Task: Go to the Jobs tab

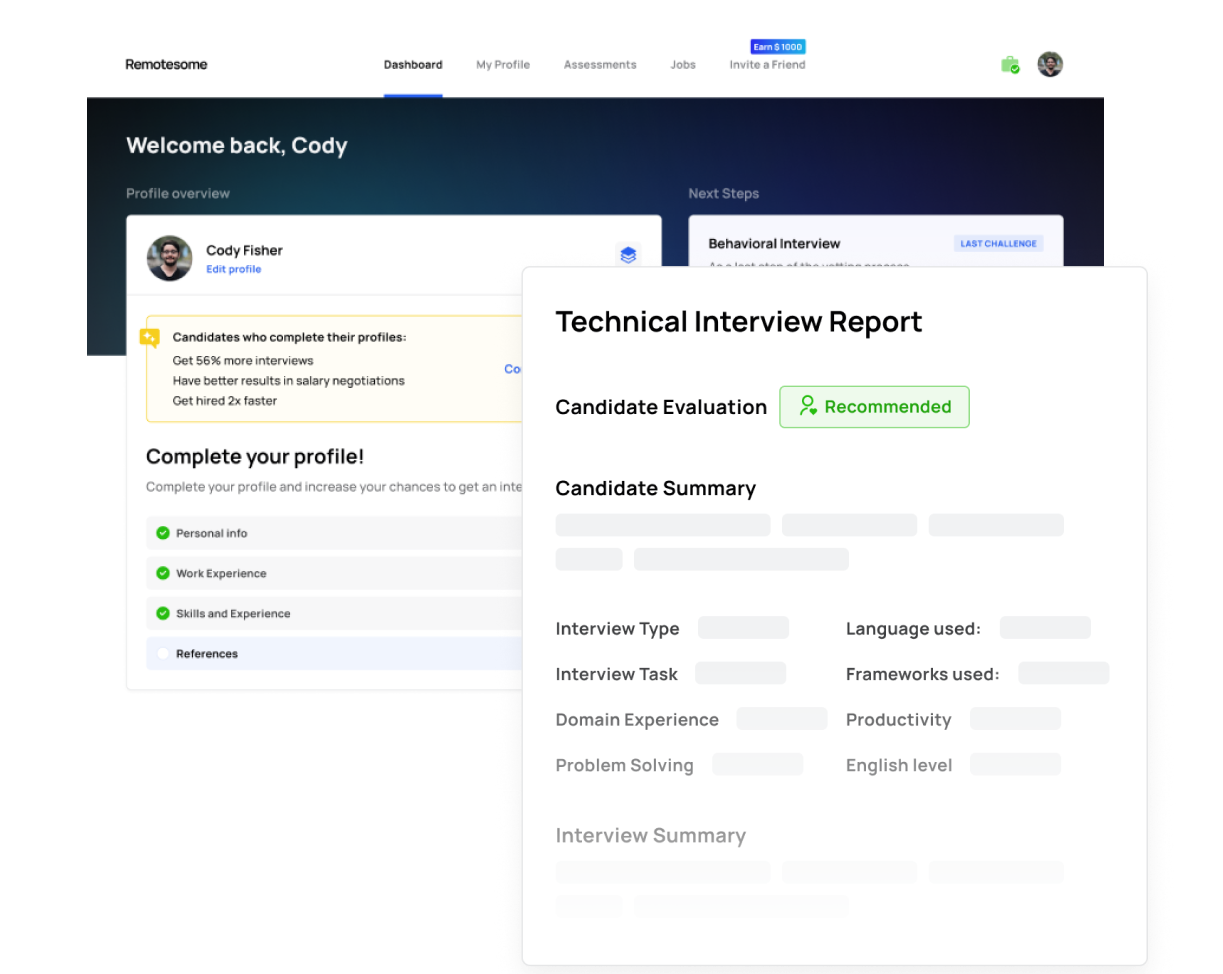Action: [x=683, y=65]
